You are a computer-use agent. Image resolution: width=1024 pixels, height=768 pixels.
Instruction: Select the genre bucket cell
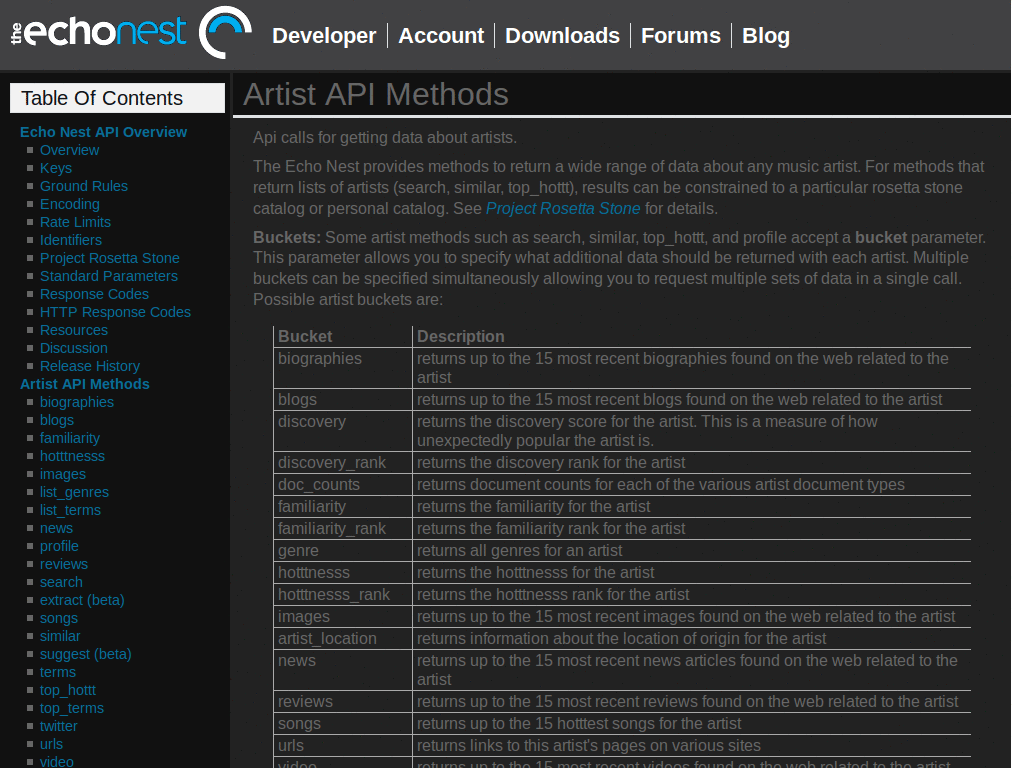(343, 551)
